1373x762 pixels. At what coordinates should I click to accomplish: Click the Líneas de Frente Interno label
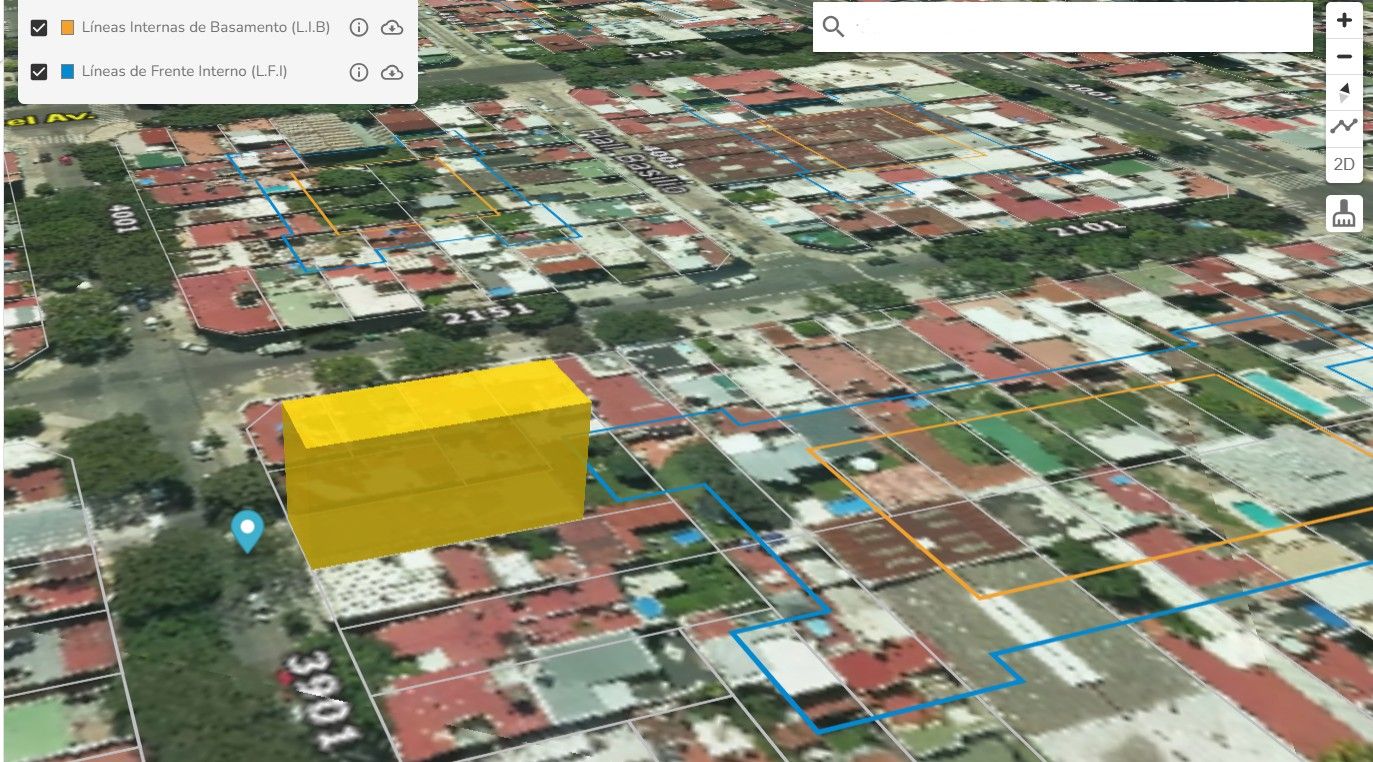point(184,72)
